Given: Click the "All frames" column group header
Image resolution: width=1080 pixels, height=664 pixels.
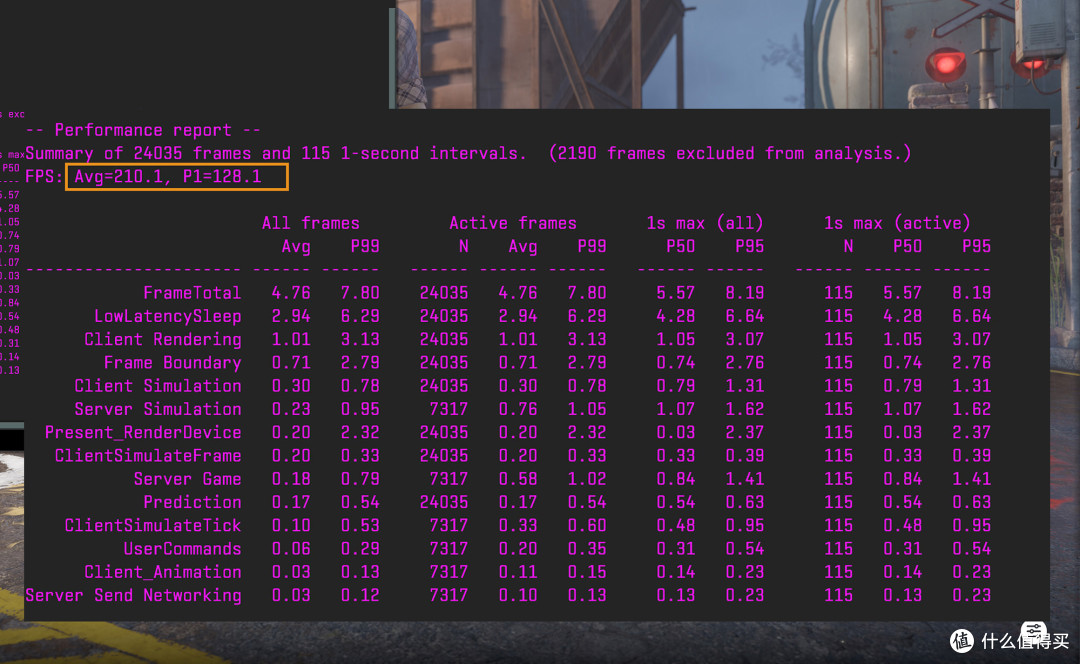Looking at the screenshot, I should (311, 223).
